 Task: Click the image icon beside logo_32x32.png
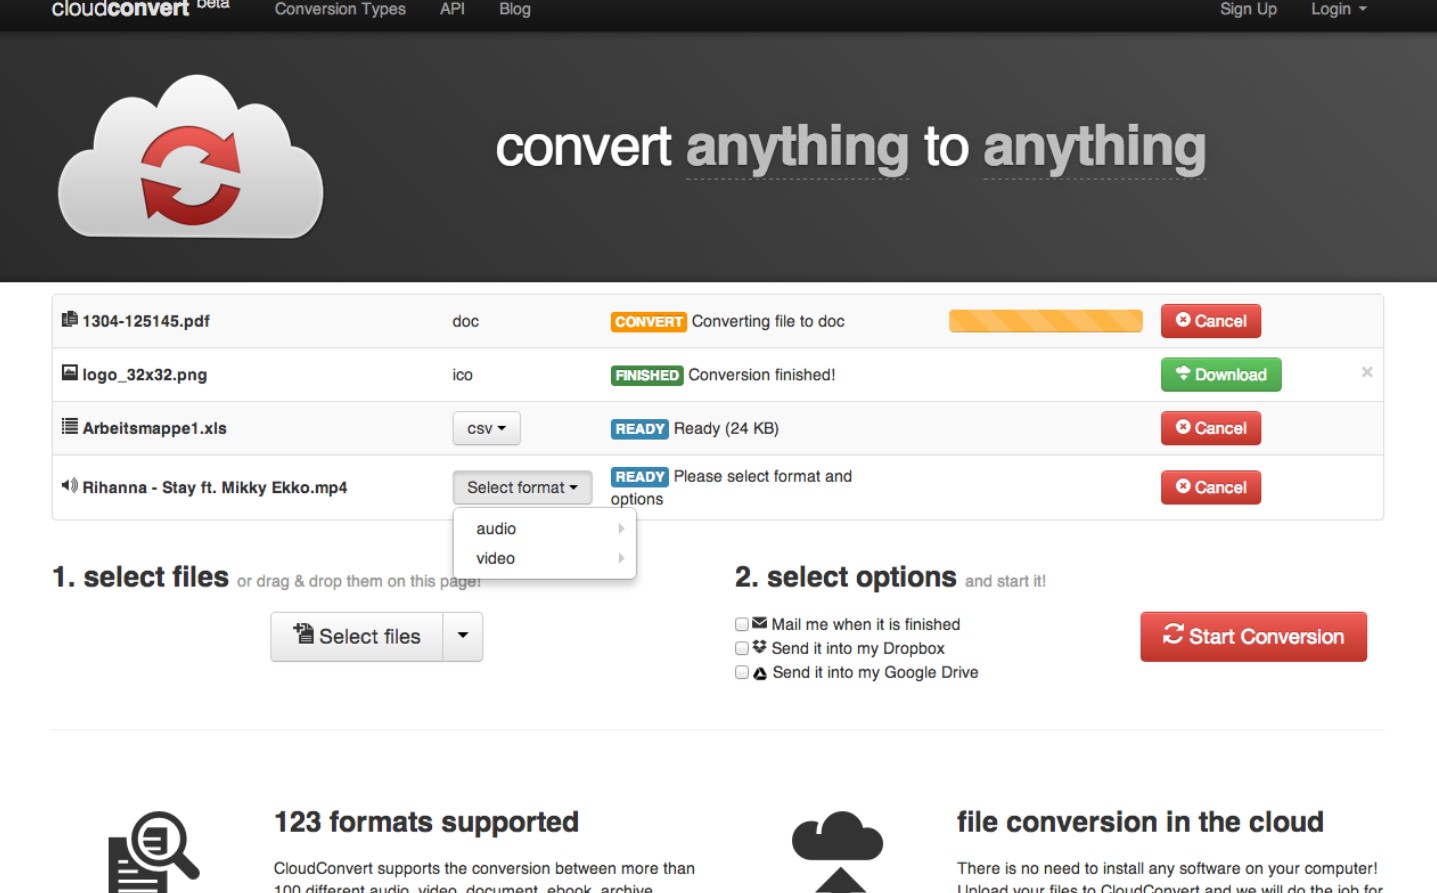pyautogui.click(x=69, y=373)
